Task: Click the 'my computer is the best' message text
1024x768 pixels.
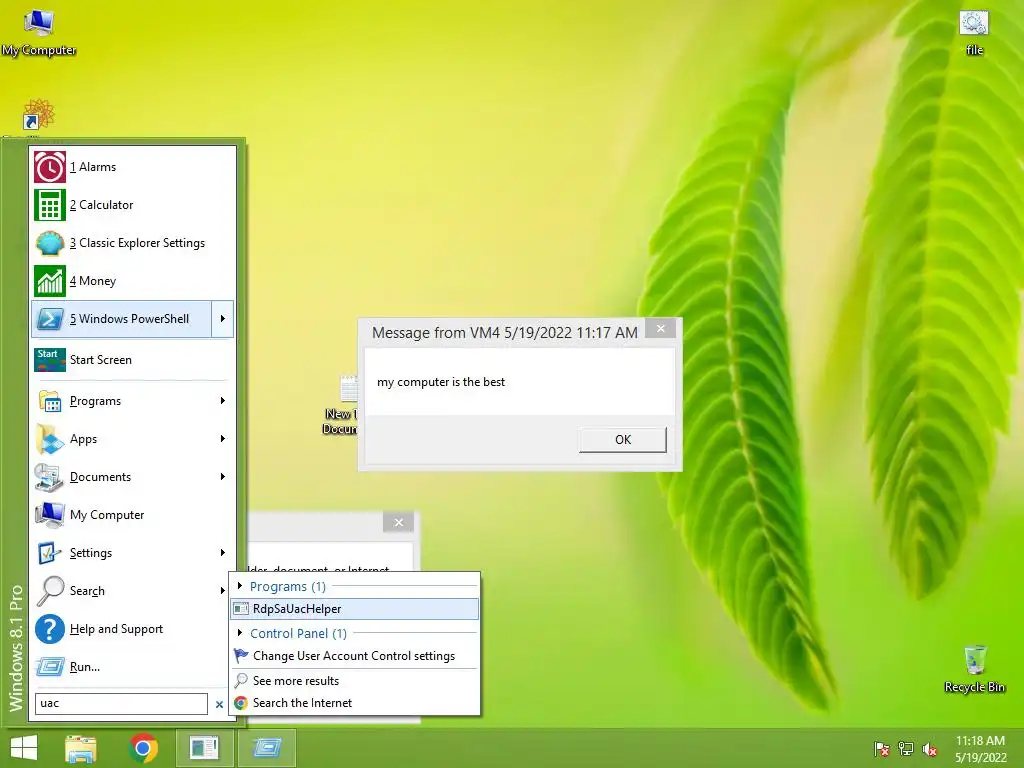Action: pyautogui.click(x=441, y=382)
